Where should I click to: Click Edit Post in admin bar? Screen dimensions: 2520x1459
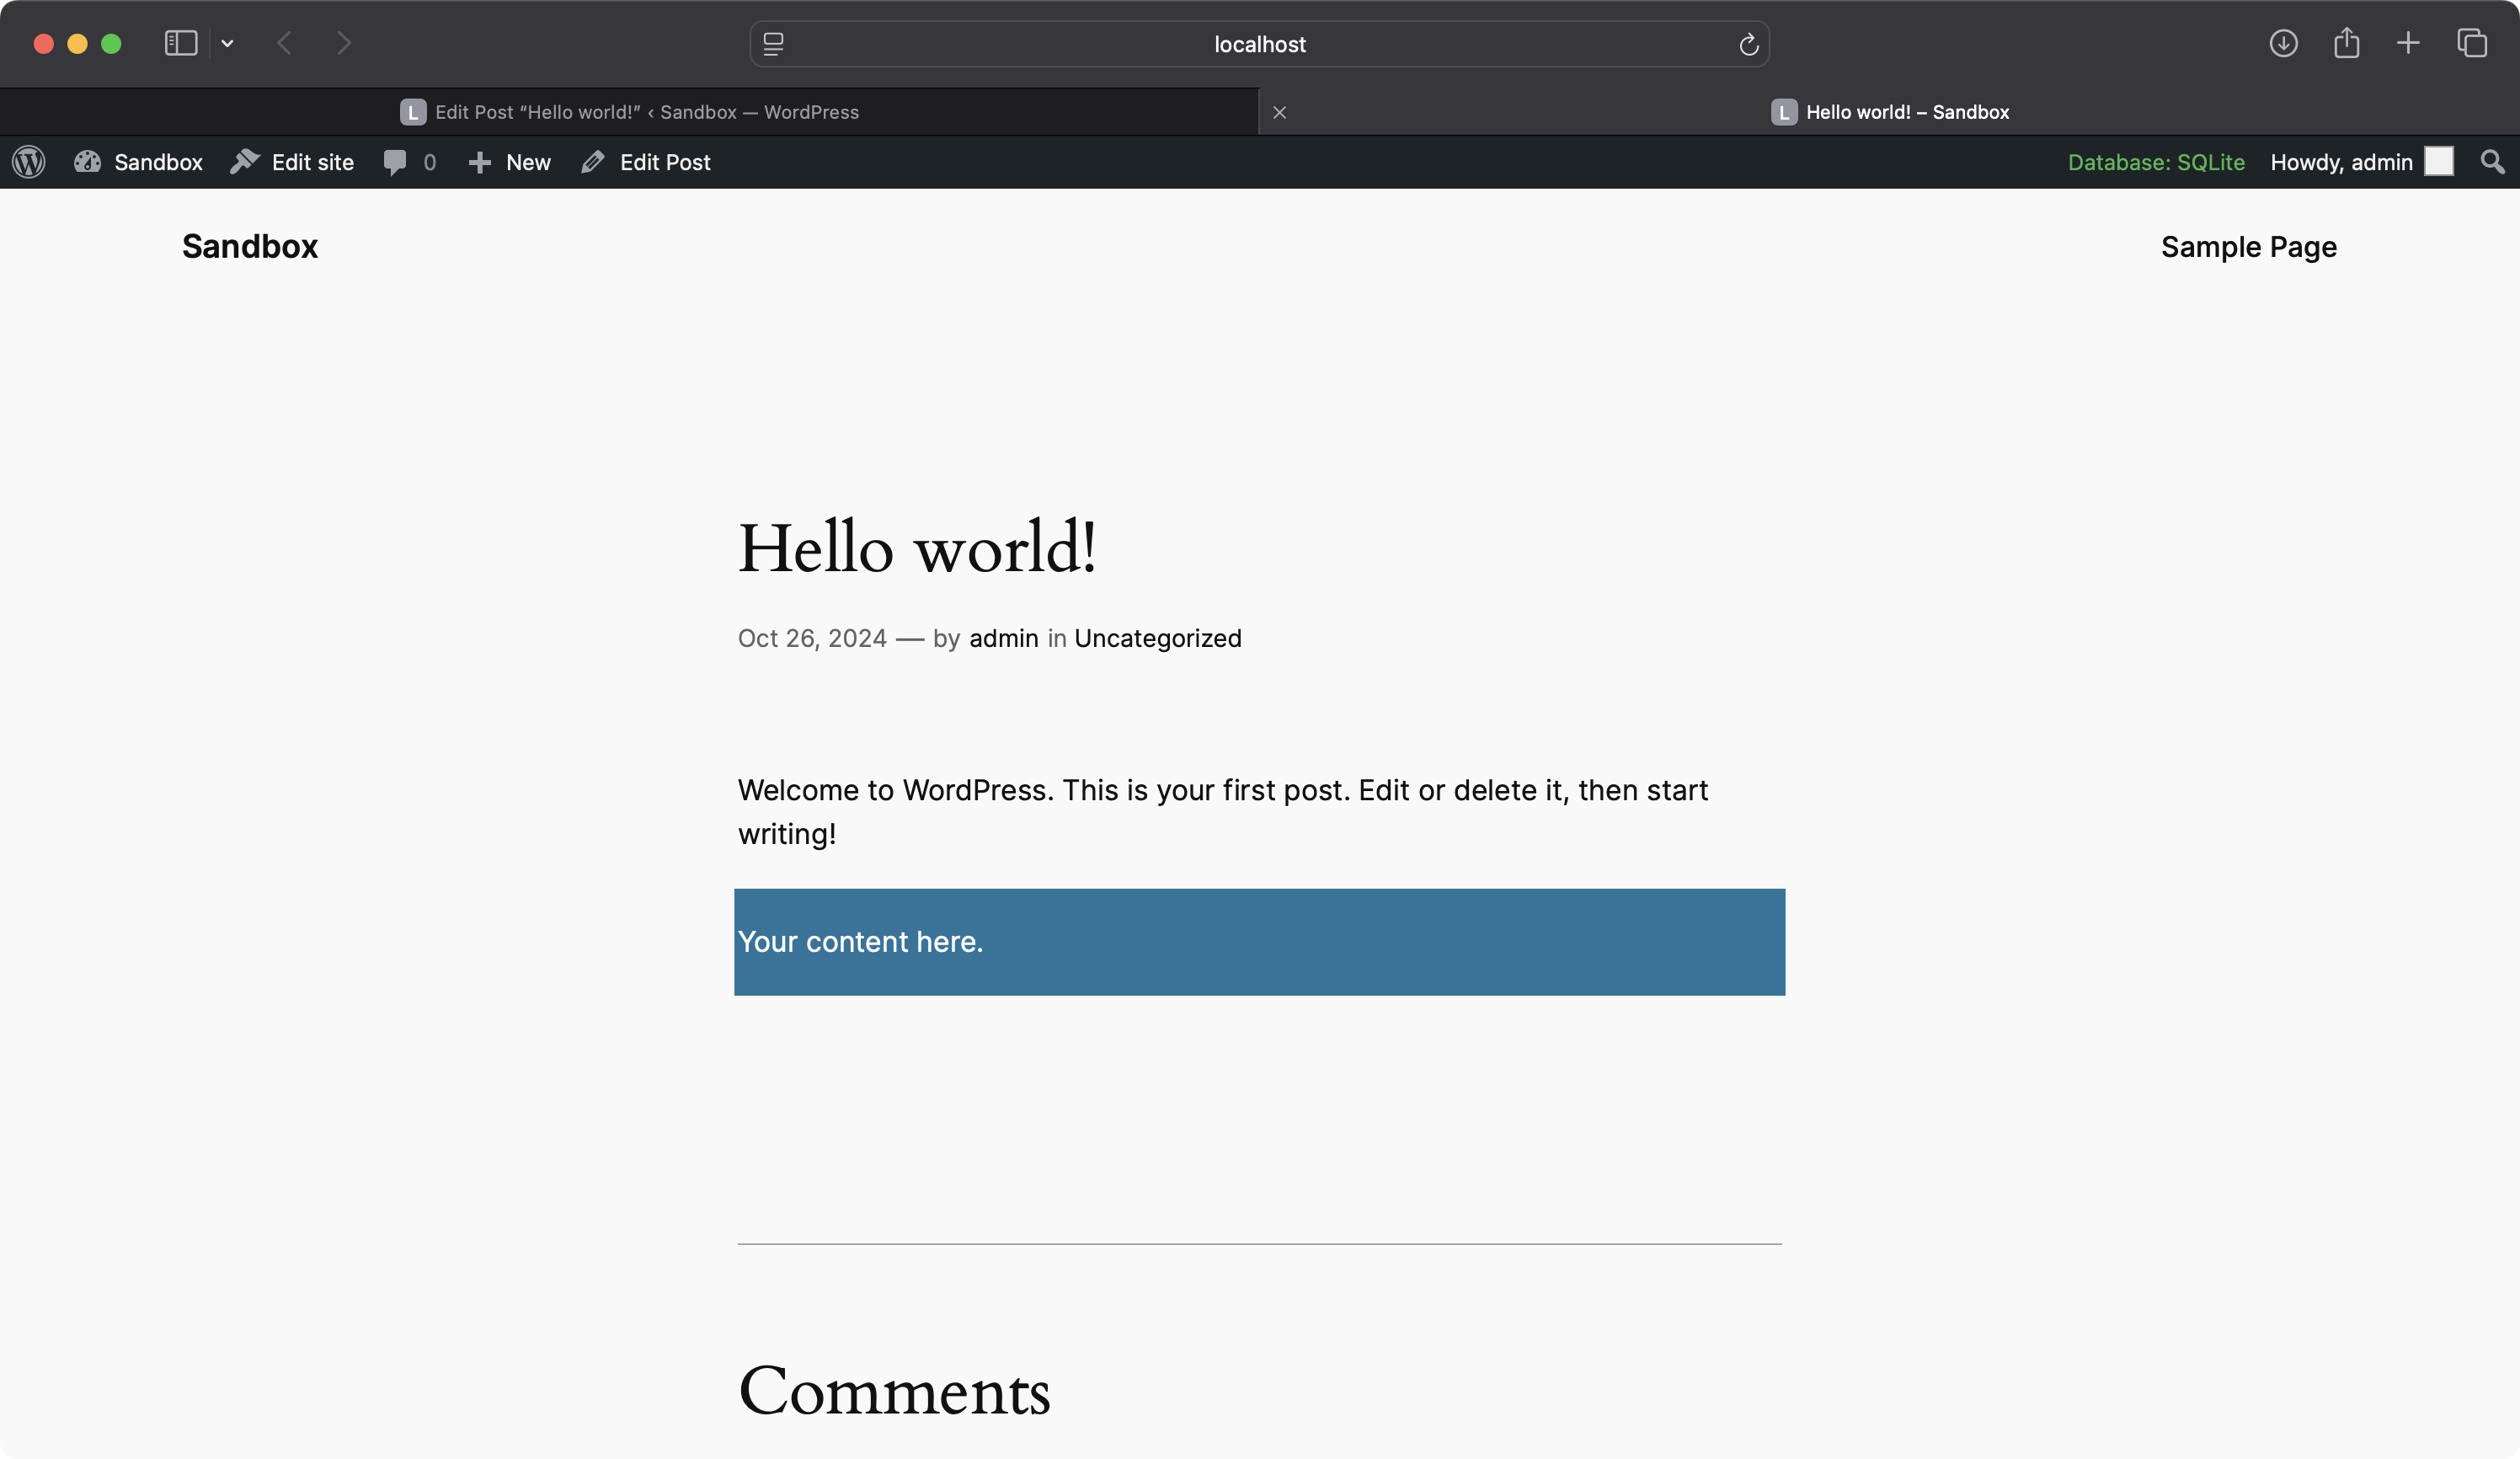point(646,162)
